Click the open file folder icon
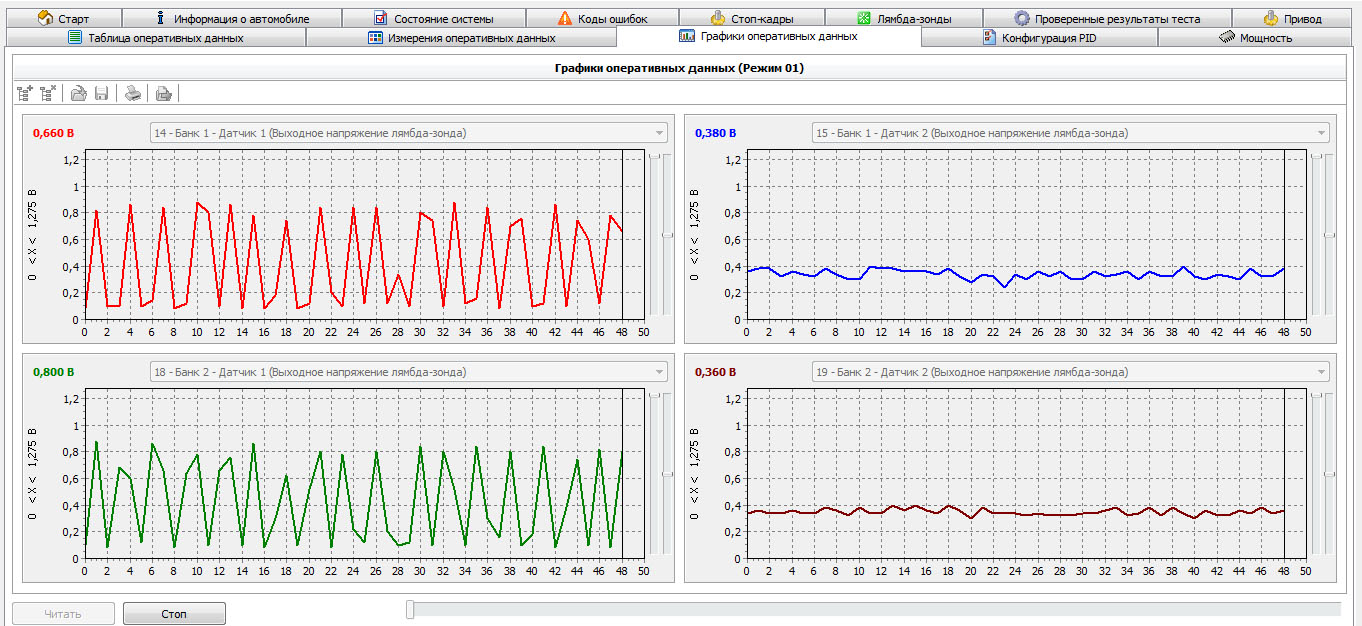Viewport: 1362px width, 626px height. (x=78, y=93)
